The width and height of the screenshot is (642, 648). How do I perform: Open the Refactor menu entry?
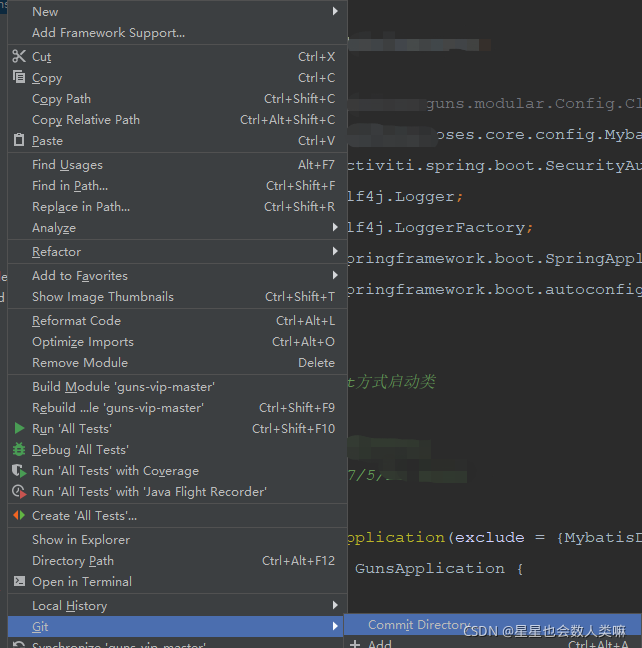coord(177,252)
